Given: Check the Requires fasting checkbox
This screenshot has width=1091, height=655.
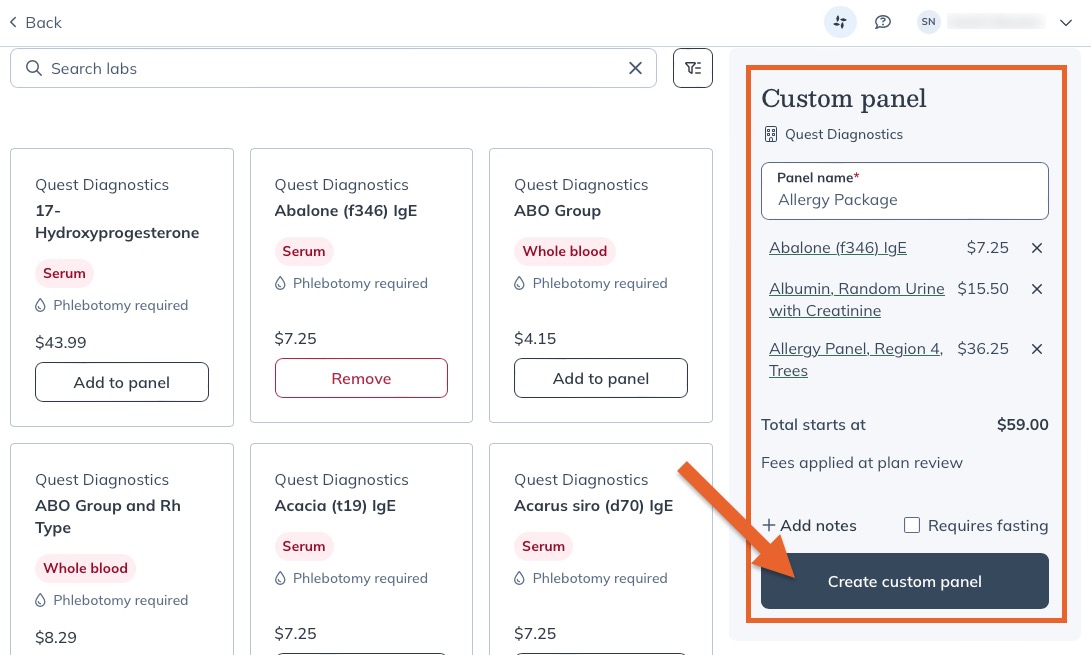Looking at the screenshot, I should [911, 525].
